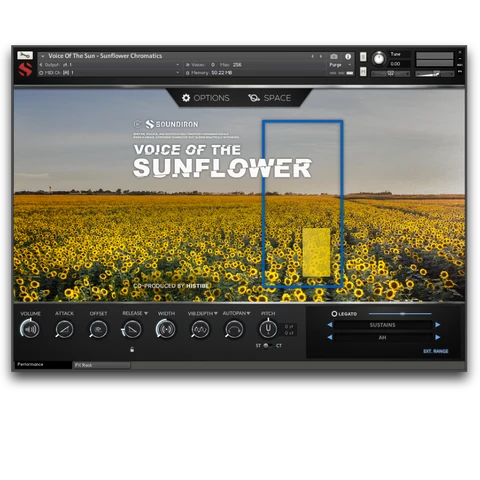Switch to the FX Rack tab
This screenshot has width=480, height=480.
pos(102,365)
